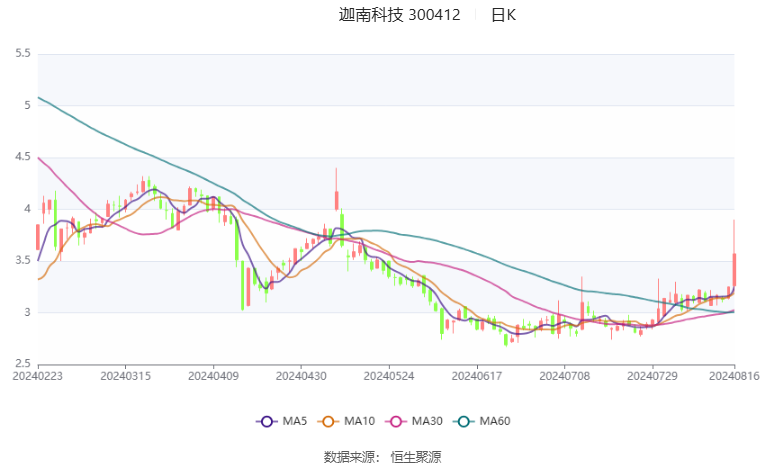Click the chart title 迦南科技 300412

click(x=399, y=15)
